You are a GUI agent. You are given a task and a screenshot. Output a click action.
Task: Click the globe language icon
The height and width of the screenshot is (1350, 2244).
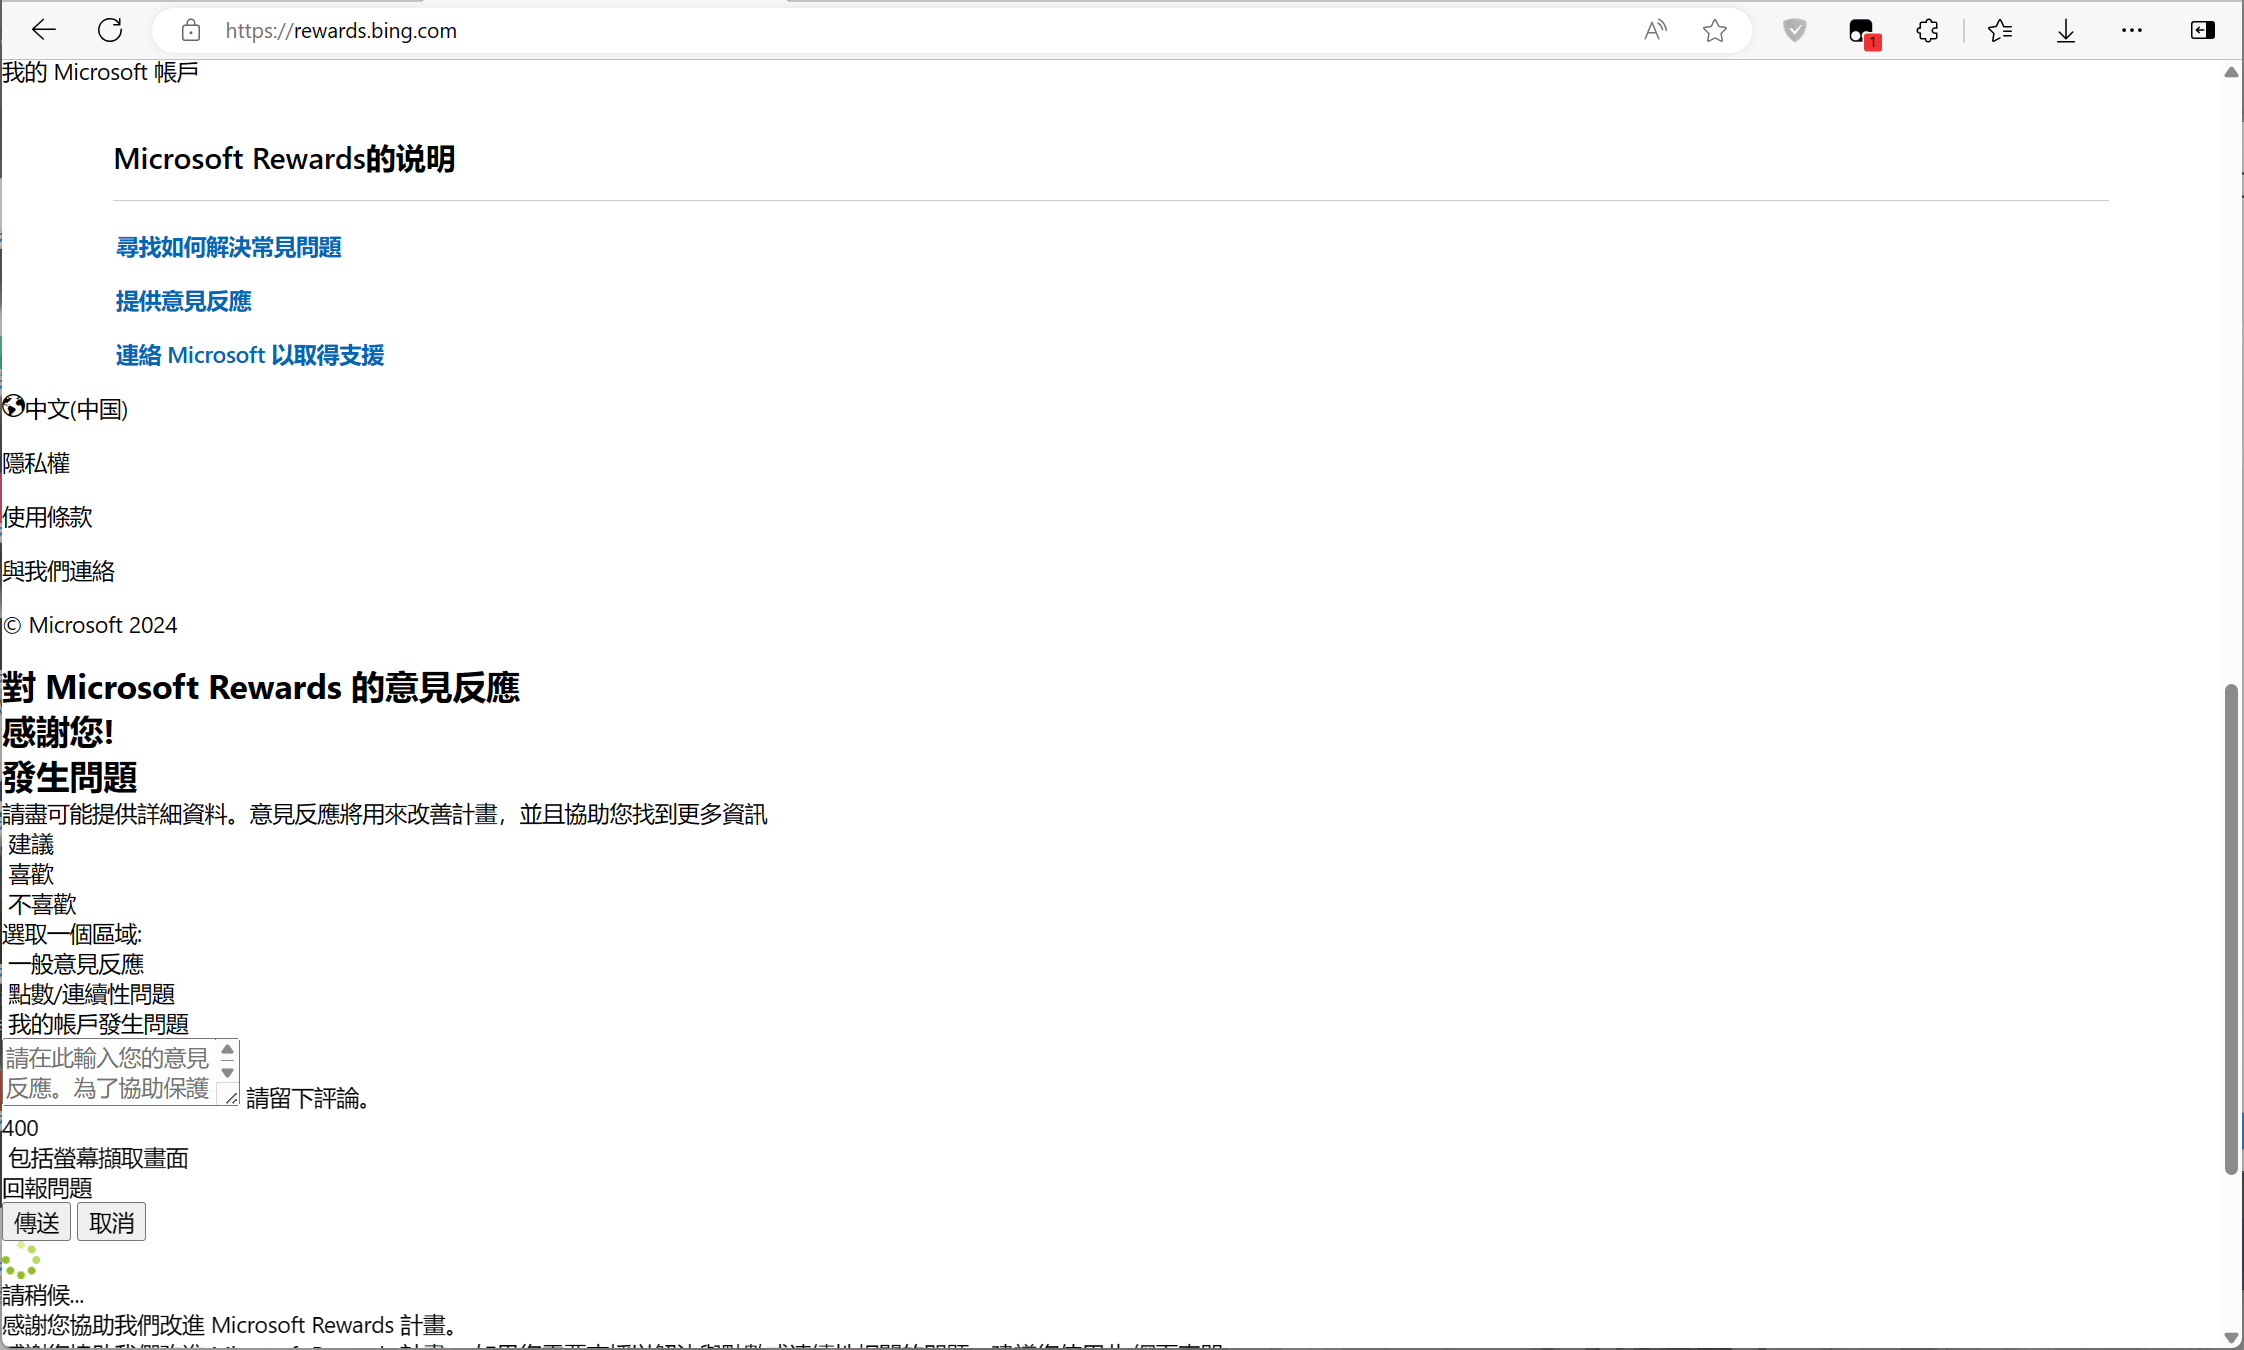coord(13,406)
